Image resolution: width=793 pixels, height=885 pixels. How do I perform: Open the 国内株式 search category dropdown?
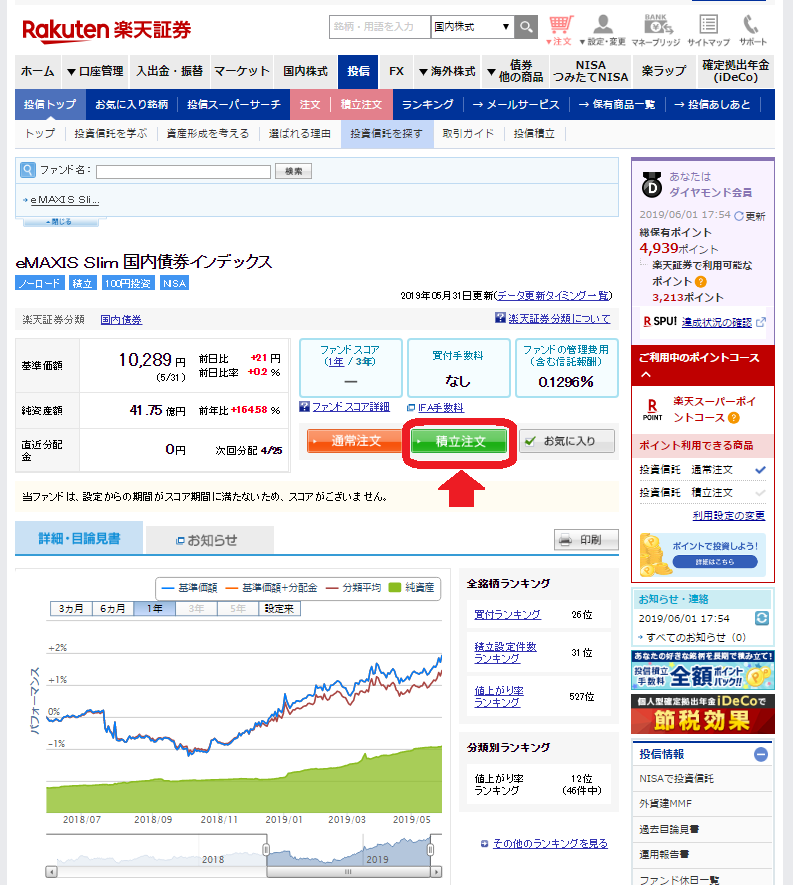[472, 27]
